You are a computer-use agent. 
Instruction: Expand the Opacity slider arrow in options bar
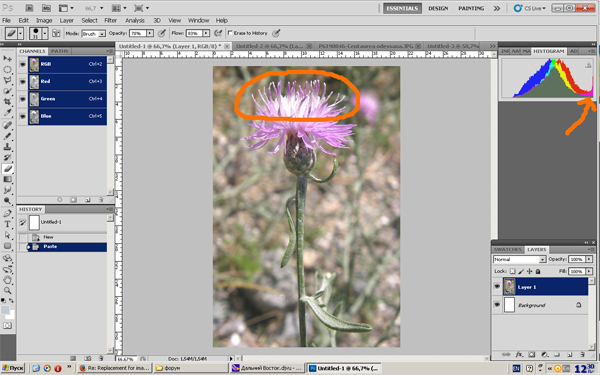point(150,33)
